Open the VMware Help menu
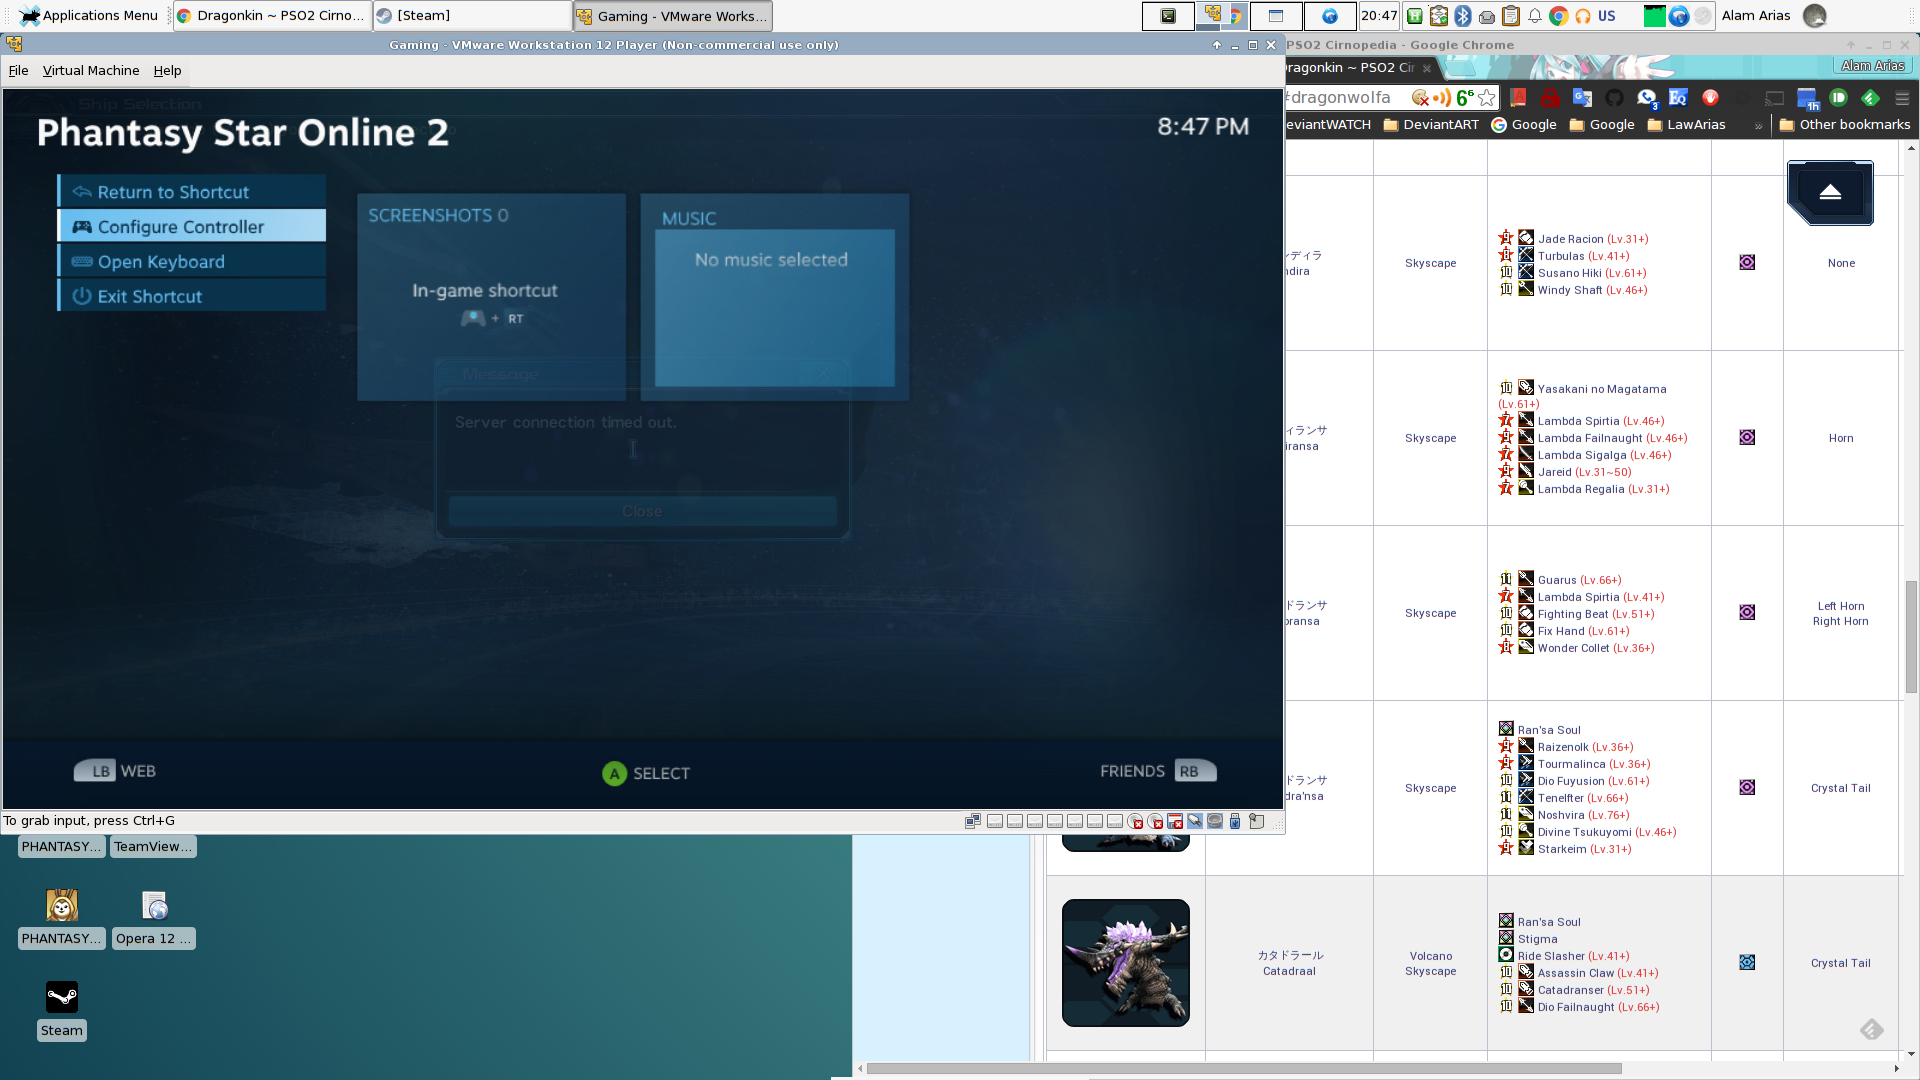 tap(167, 70)
